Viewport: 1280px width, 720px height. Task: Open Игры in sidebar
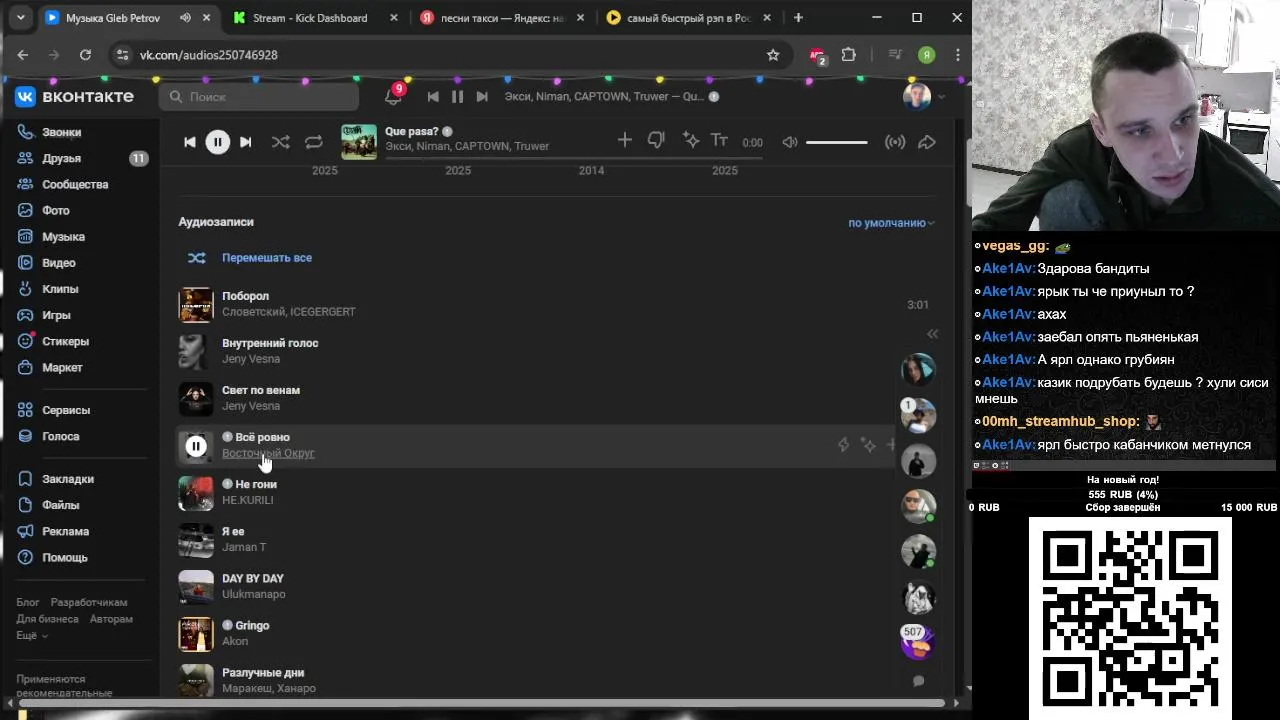pos(56,315)
